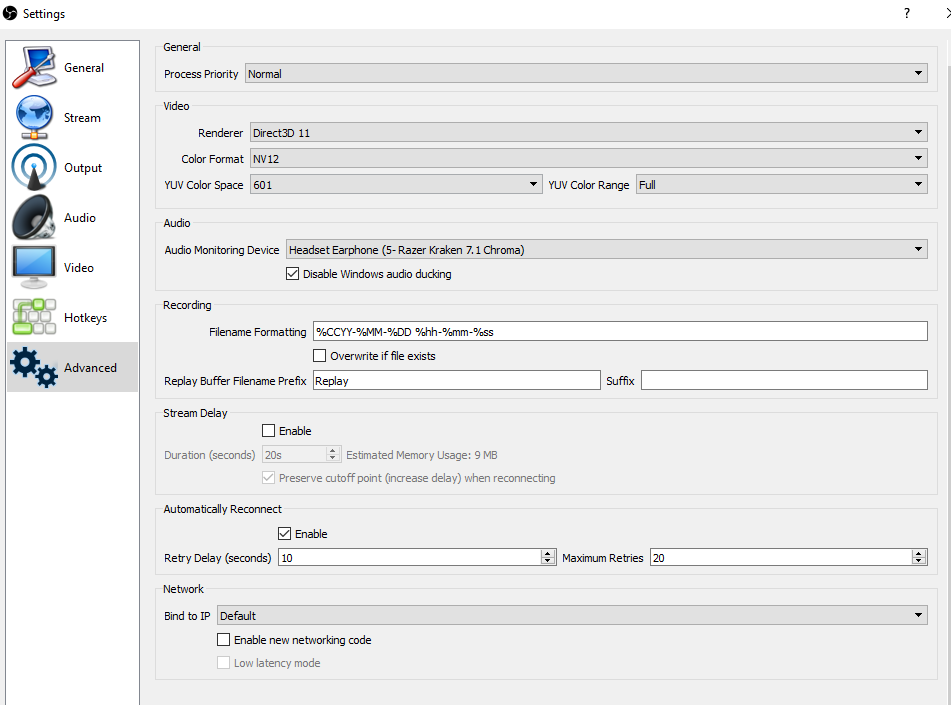Switch to the Stream tab label
951x705 pixels.
tap(82, 118)
